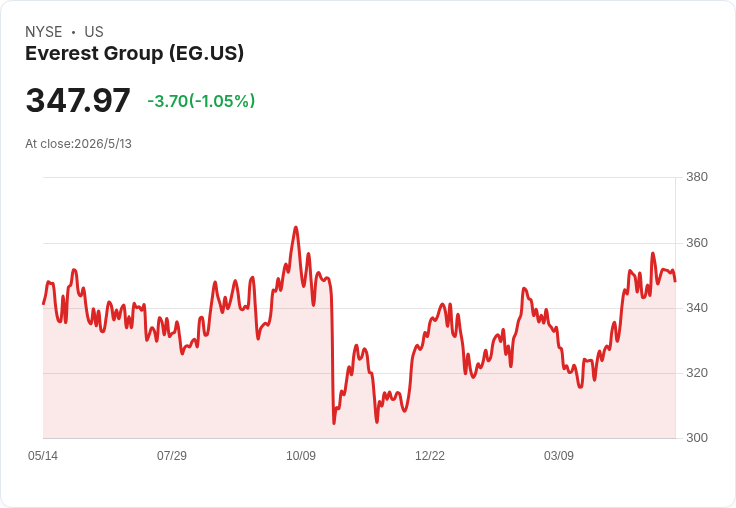This screenshot has height=508, width=736.
Task: Open the Everest Group (EG.US) title
Action: point(134,53)
